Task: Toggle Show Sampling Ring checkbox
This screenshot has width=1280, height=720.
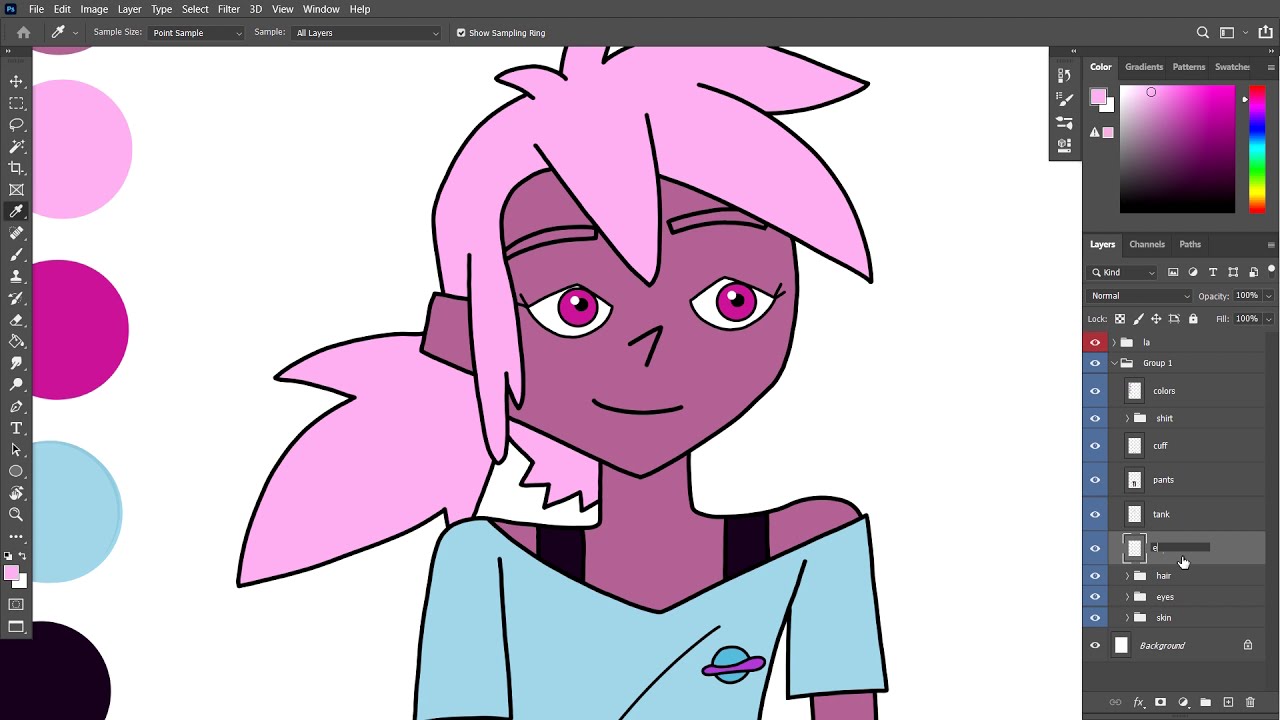Action: [x=461, y=33]
